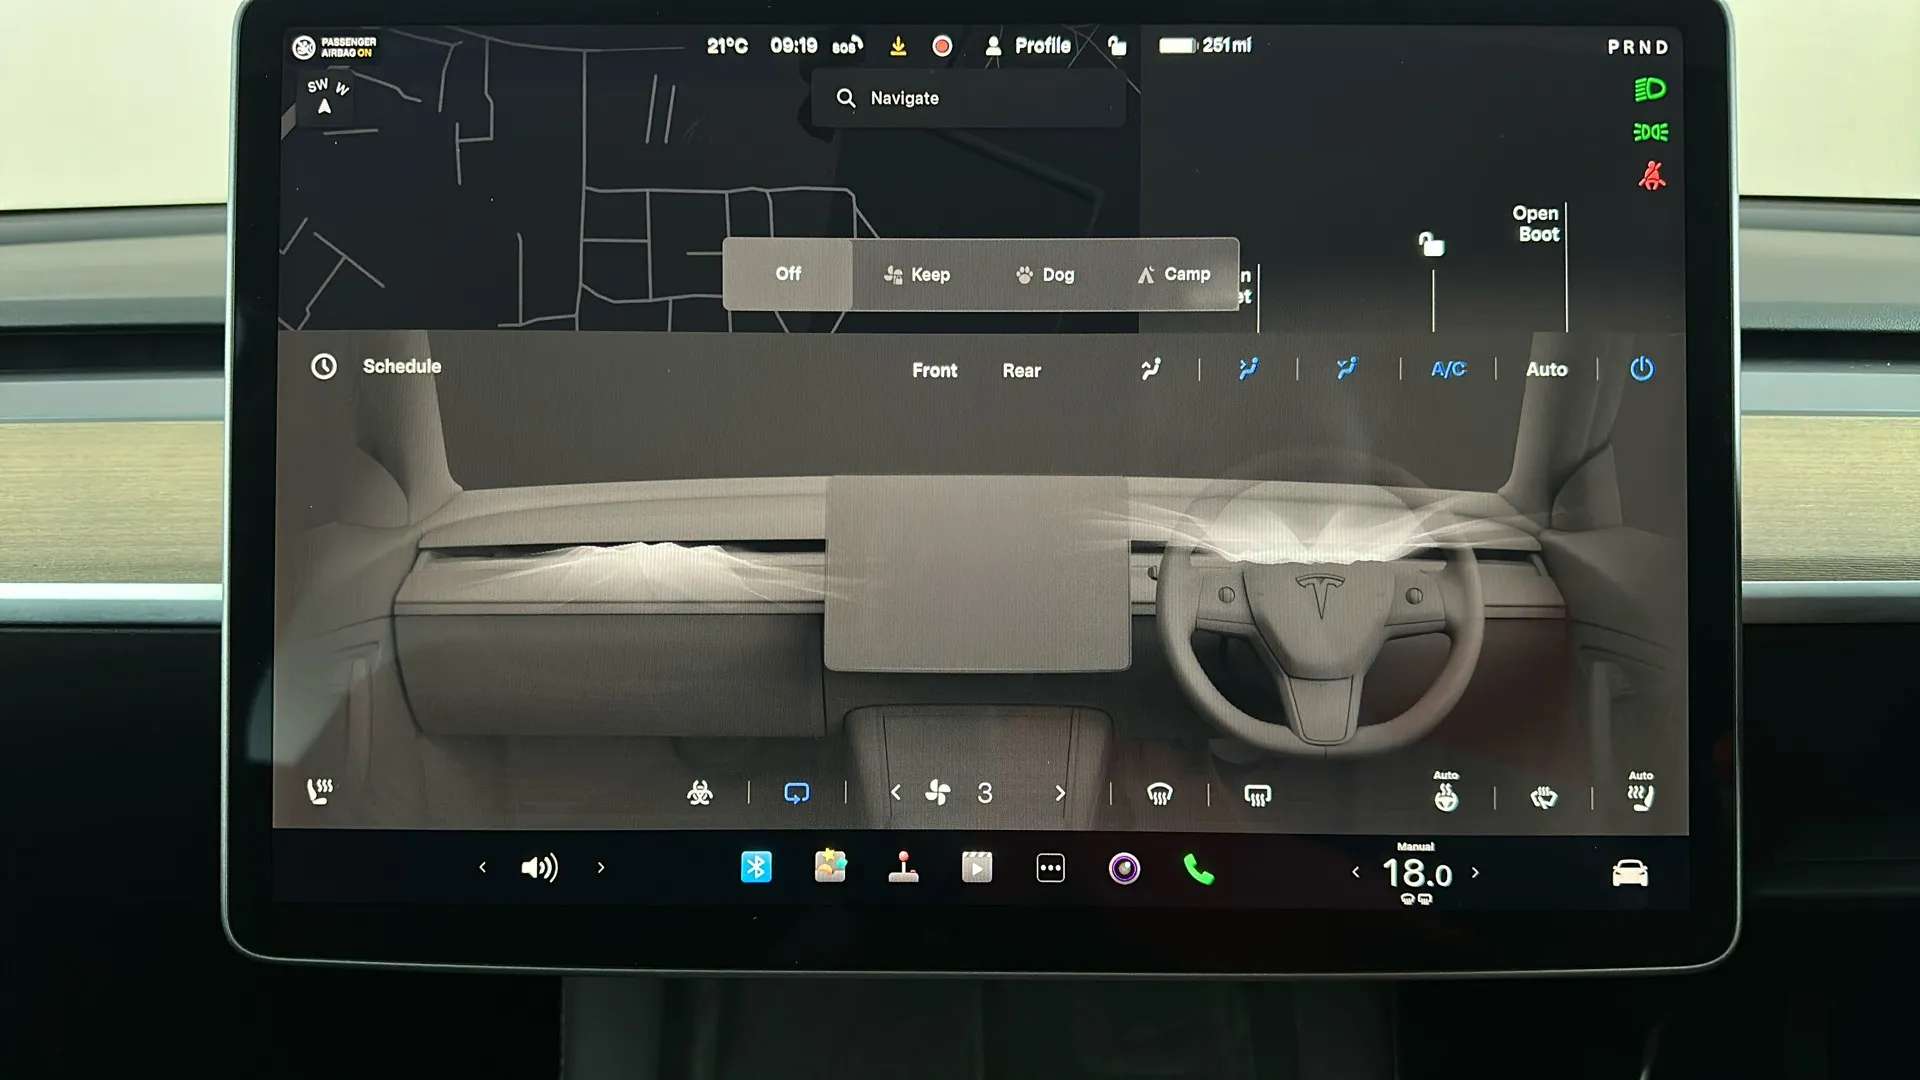Raise volume with right chevron
The height and width of the screenshot is (1080, 1920).
pos(600,867)
